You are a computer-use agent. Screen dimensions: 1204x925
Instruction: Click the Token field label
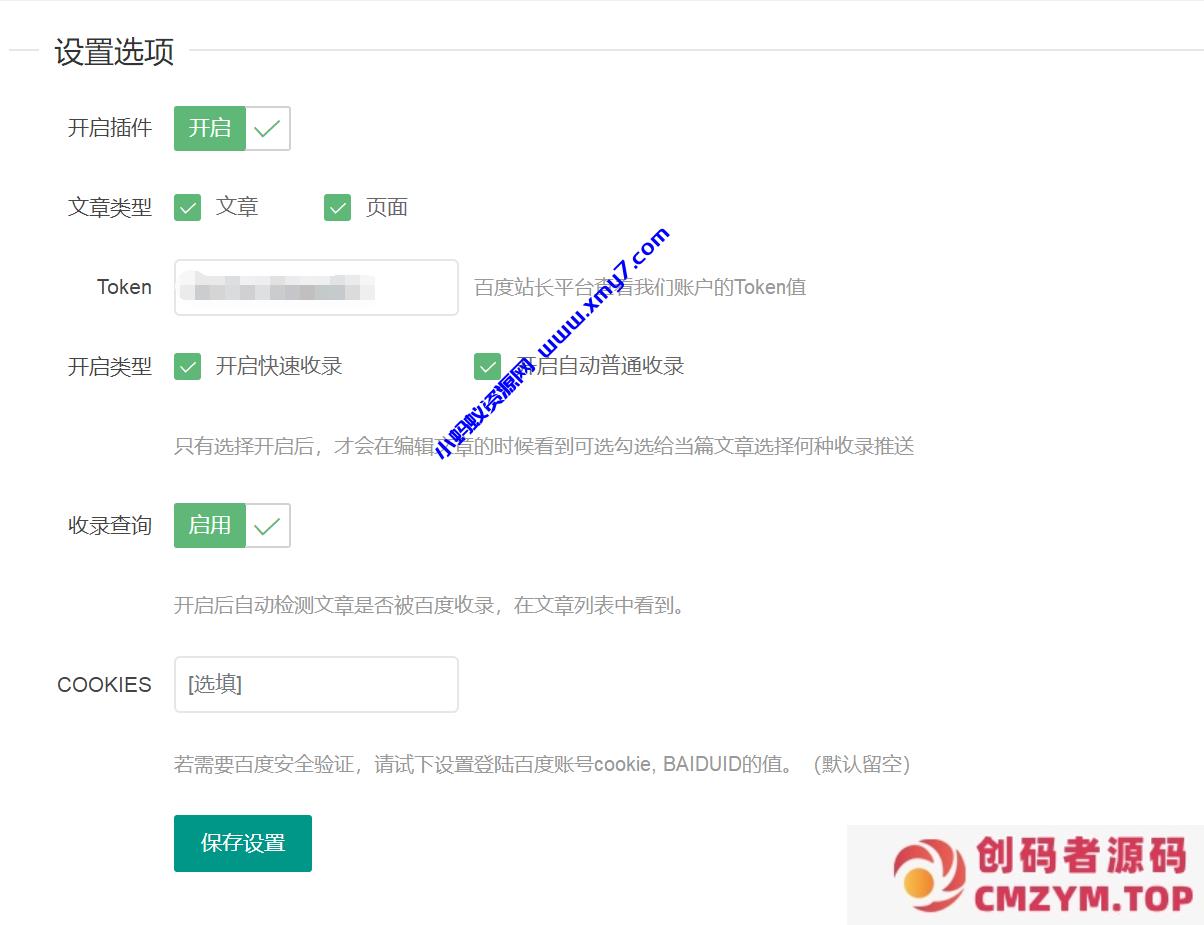(x=124, y=288)
